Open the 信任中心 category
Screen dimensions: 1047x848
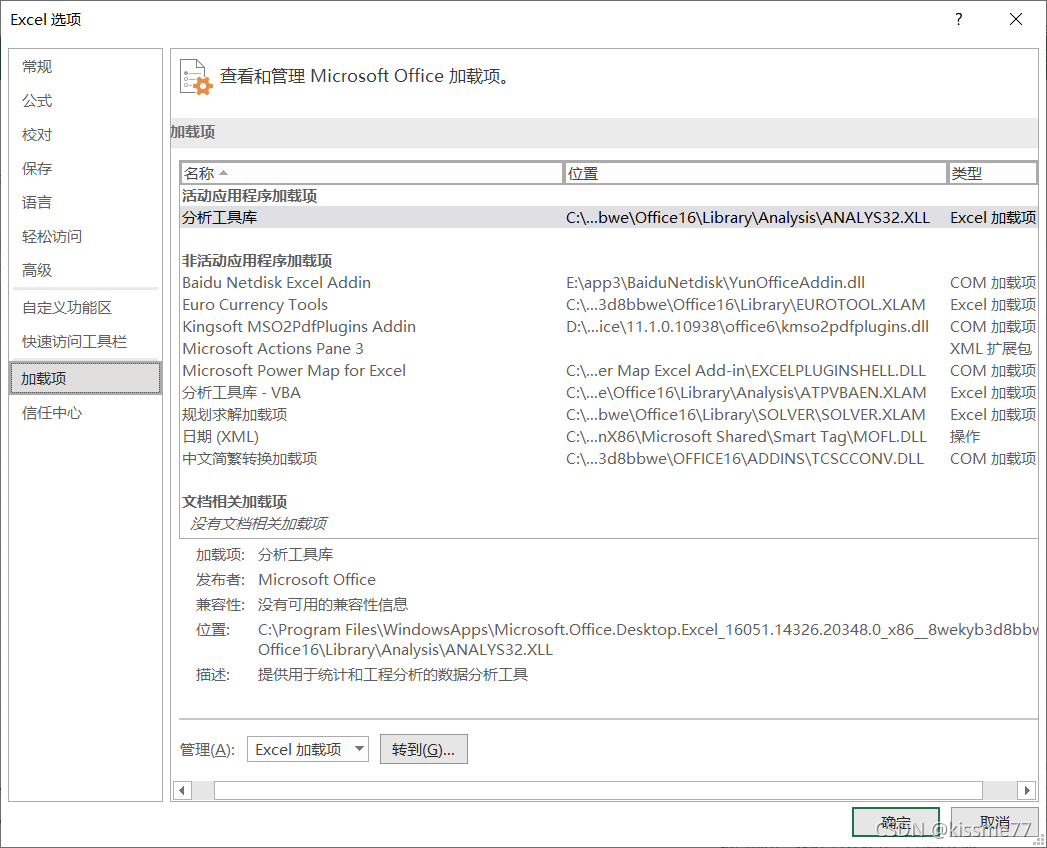click(x=85, y=413)
